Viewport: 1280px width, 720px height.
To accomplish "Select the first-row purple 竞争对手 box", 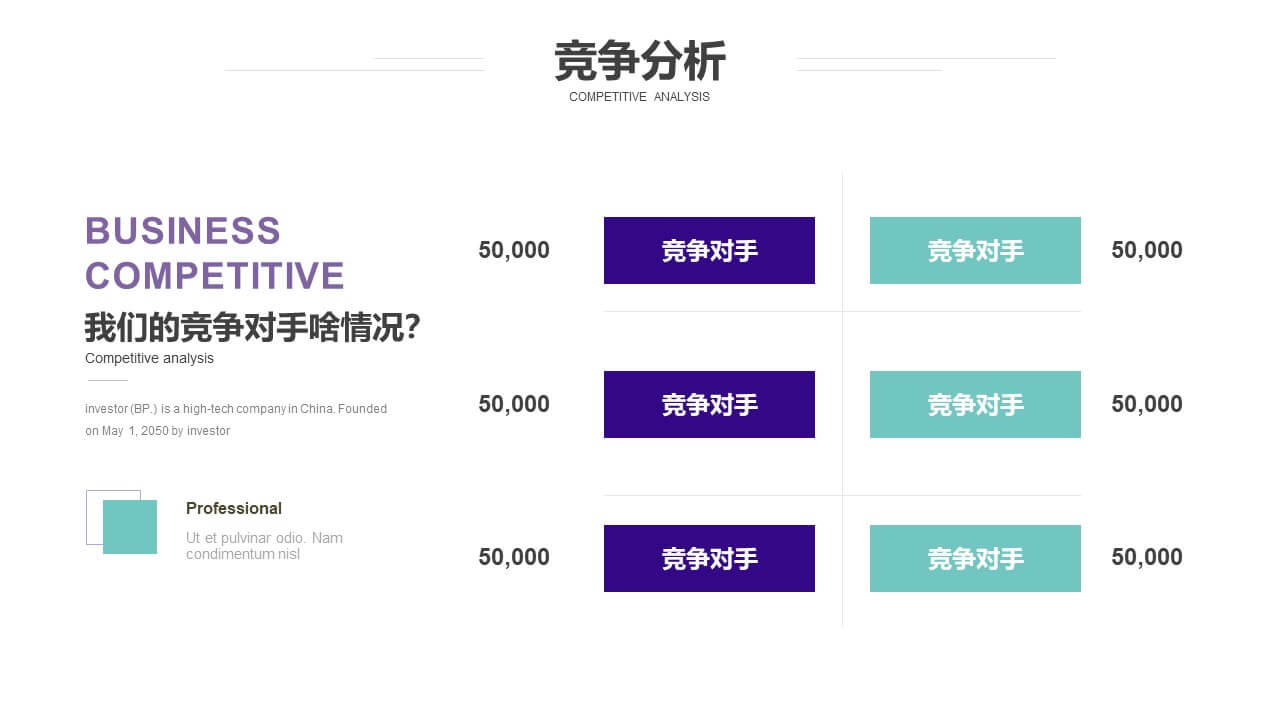I will 709,250.
